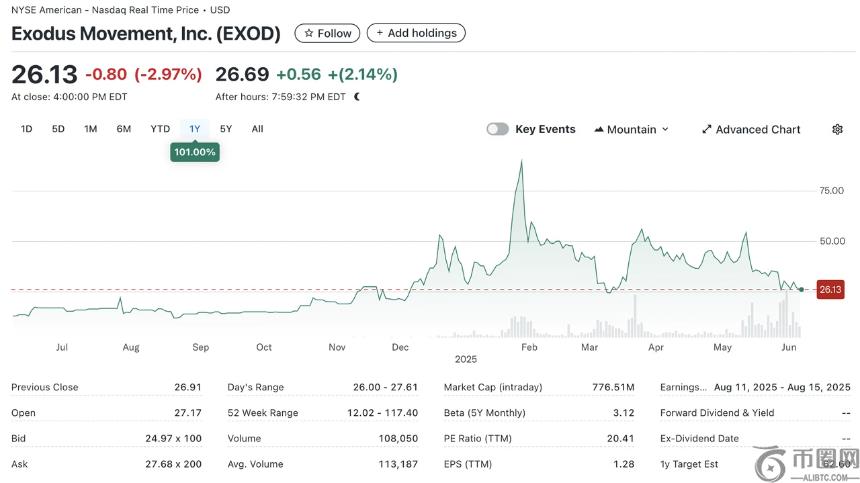The width and height of the screenshot is (860, 483).
Task: Select the 6M time range
Action: click(x=124, y=129)
